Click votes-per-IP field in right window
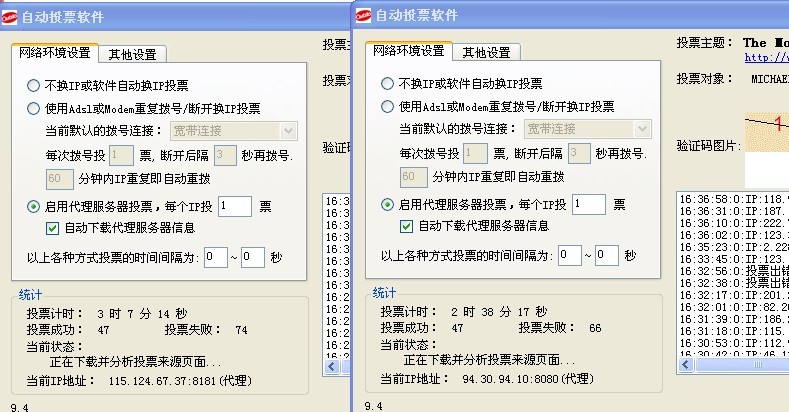 coord(589,204)
